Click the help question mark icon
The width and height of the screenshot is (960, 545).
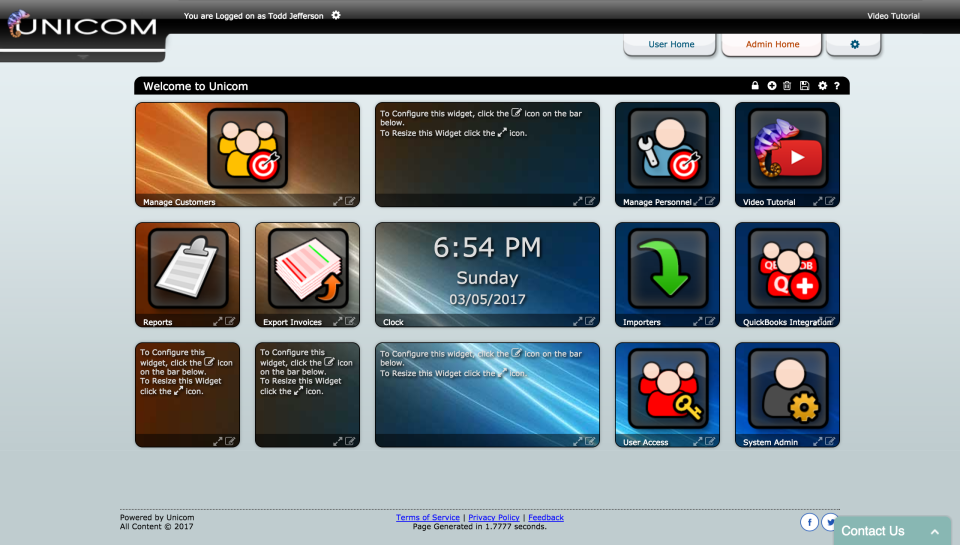(837, 86)
